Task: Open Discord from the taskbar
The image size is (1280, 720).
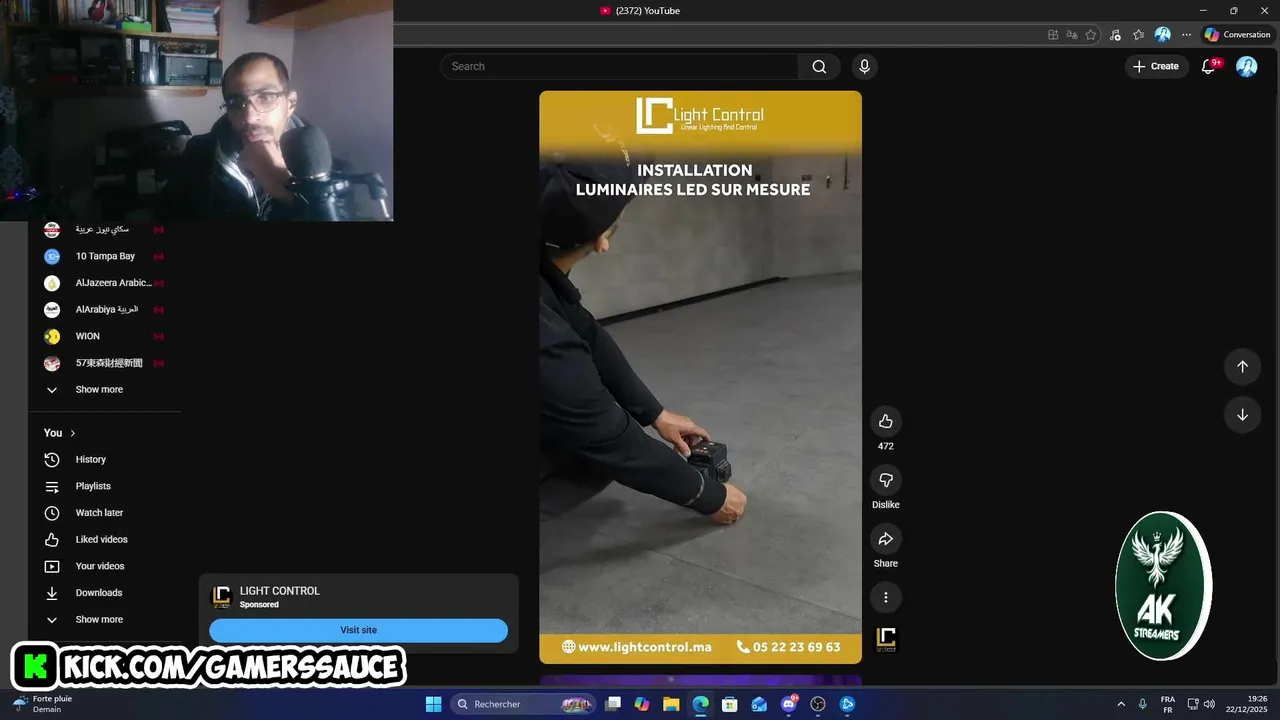Action: [789, 704]
